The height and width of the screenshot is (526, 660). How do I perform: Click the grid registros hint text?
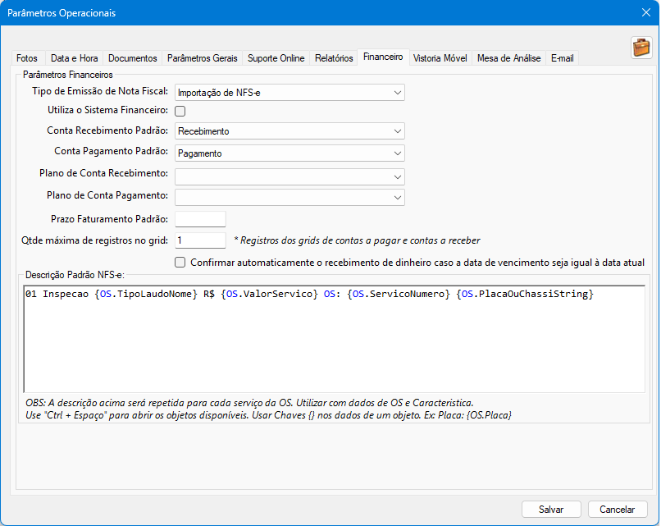click(357, 241)
